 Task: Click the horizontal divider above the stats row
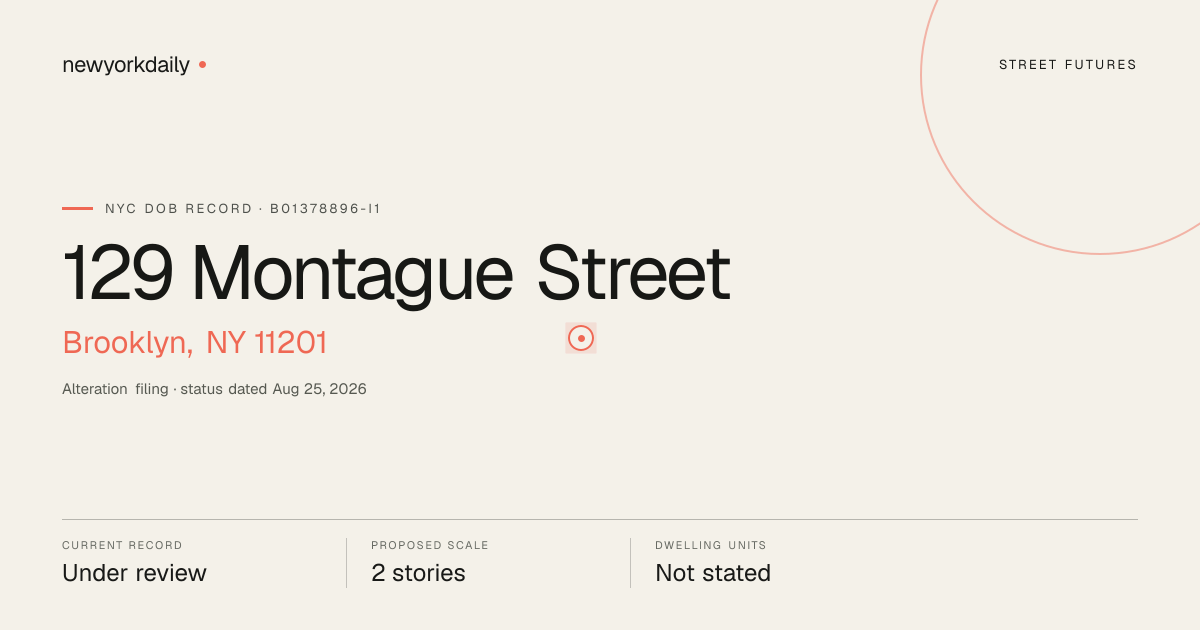click(600, 519)
